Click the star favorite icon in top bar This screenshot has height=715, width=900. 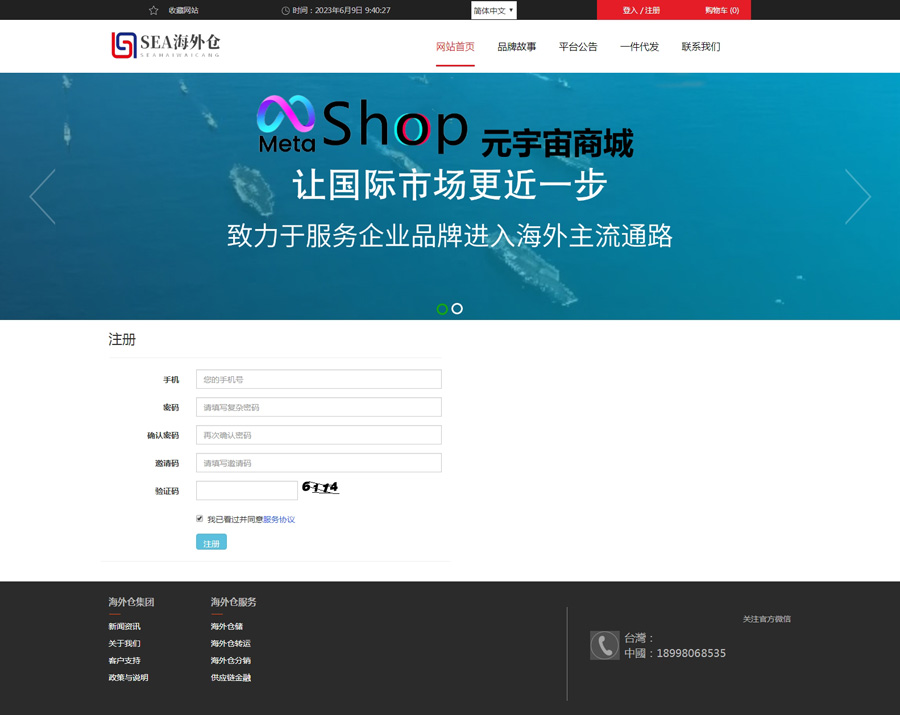(153, 10)
